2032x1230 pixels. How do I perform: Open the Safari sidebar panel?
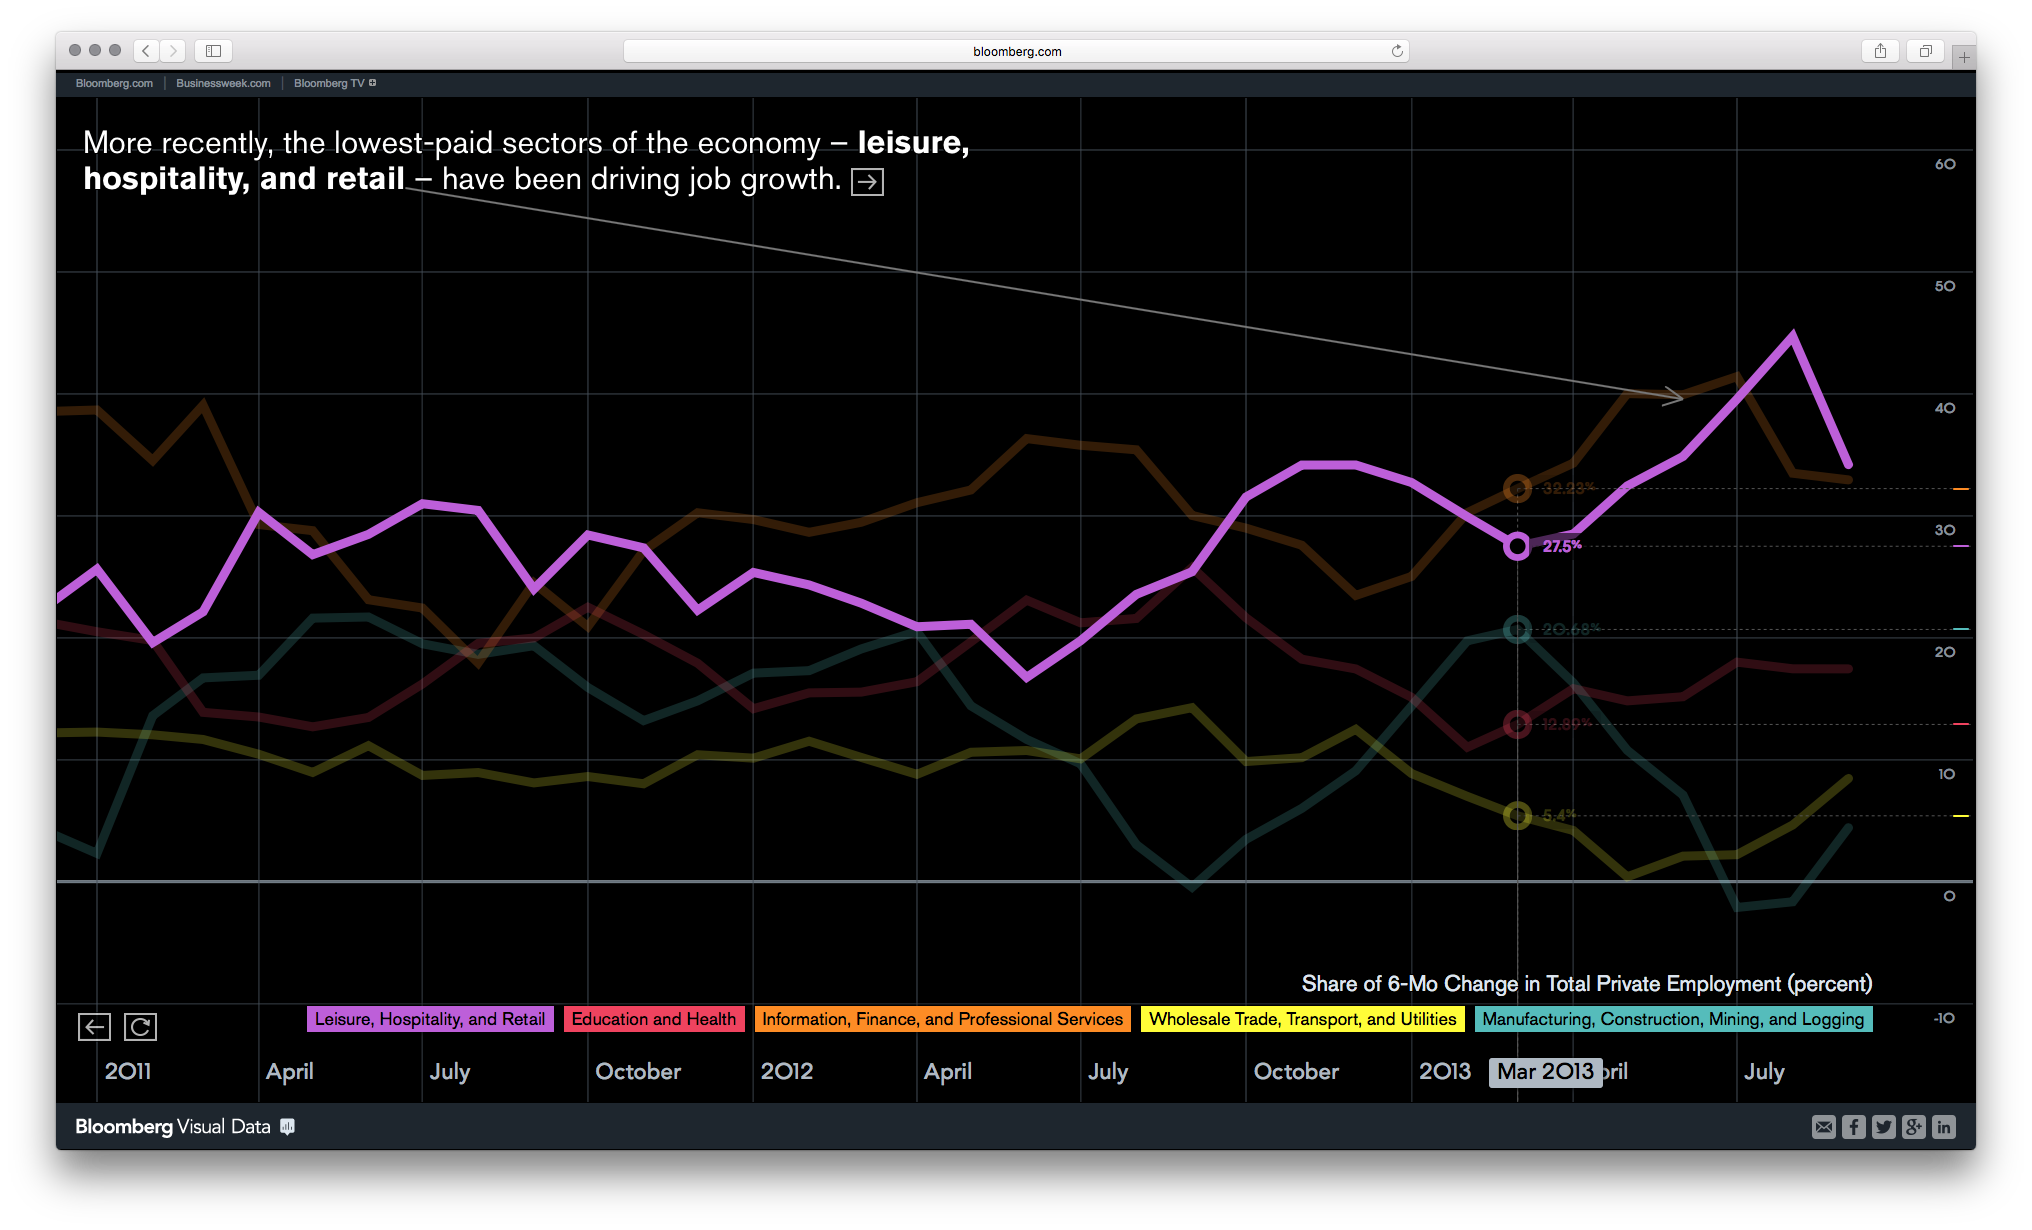click(213, 51)
